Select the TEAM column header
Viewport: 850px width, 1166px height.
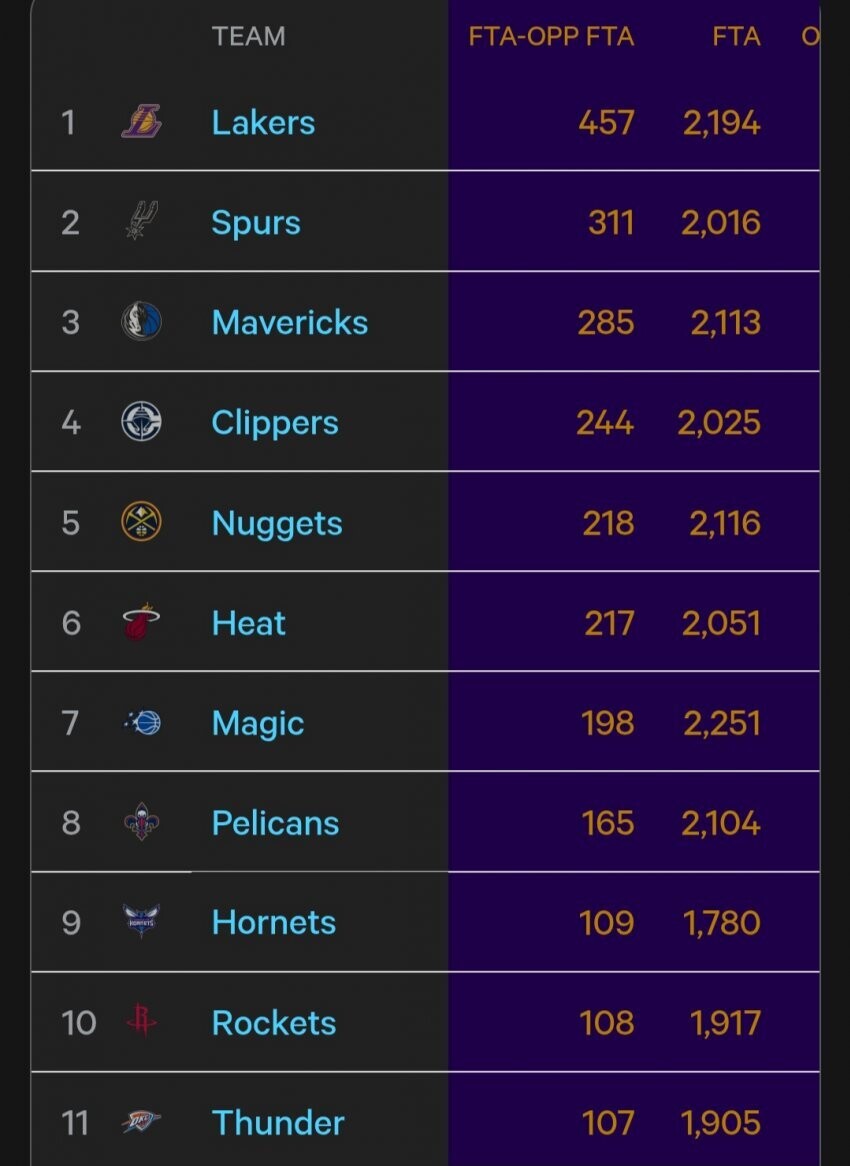248,36
